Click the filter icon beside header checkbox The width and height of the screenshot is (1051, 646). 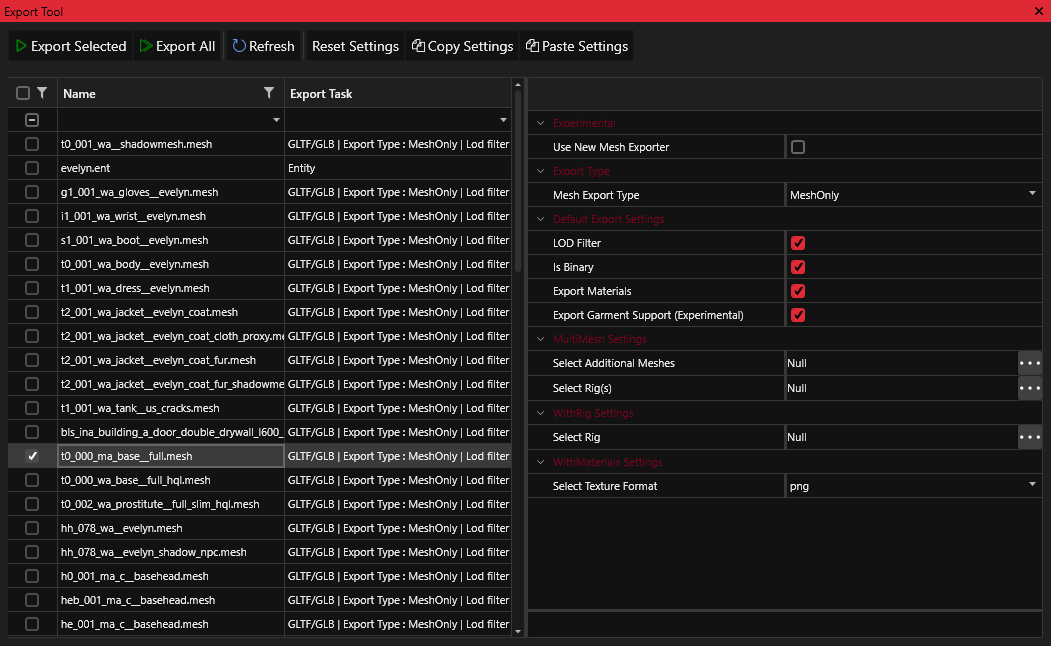point(42,93)
